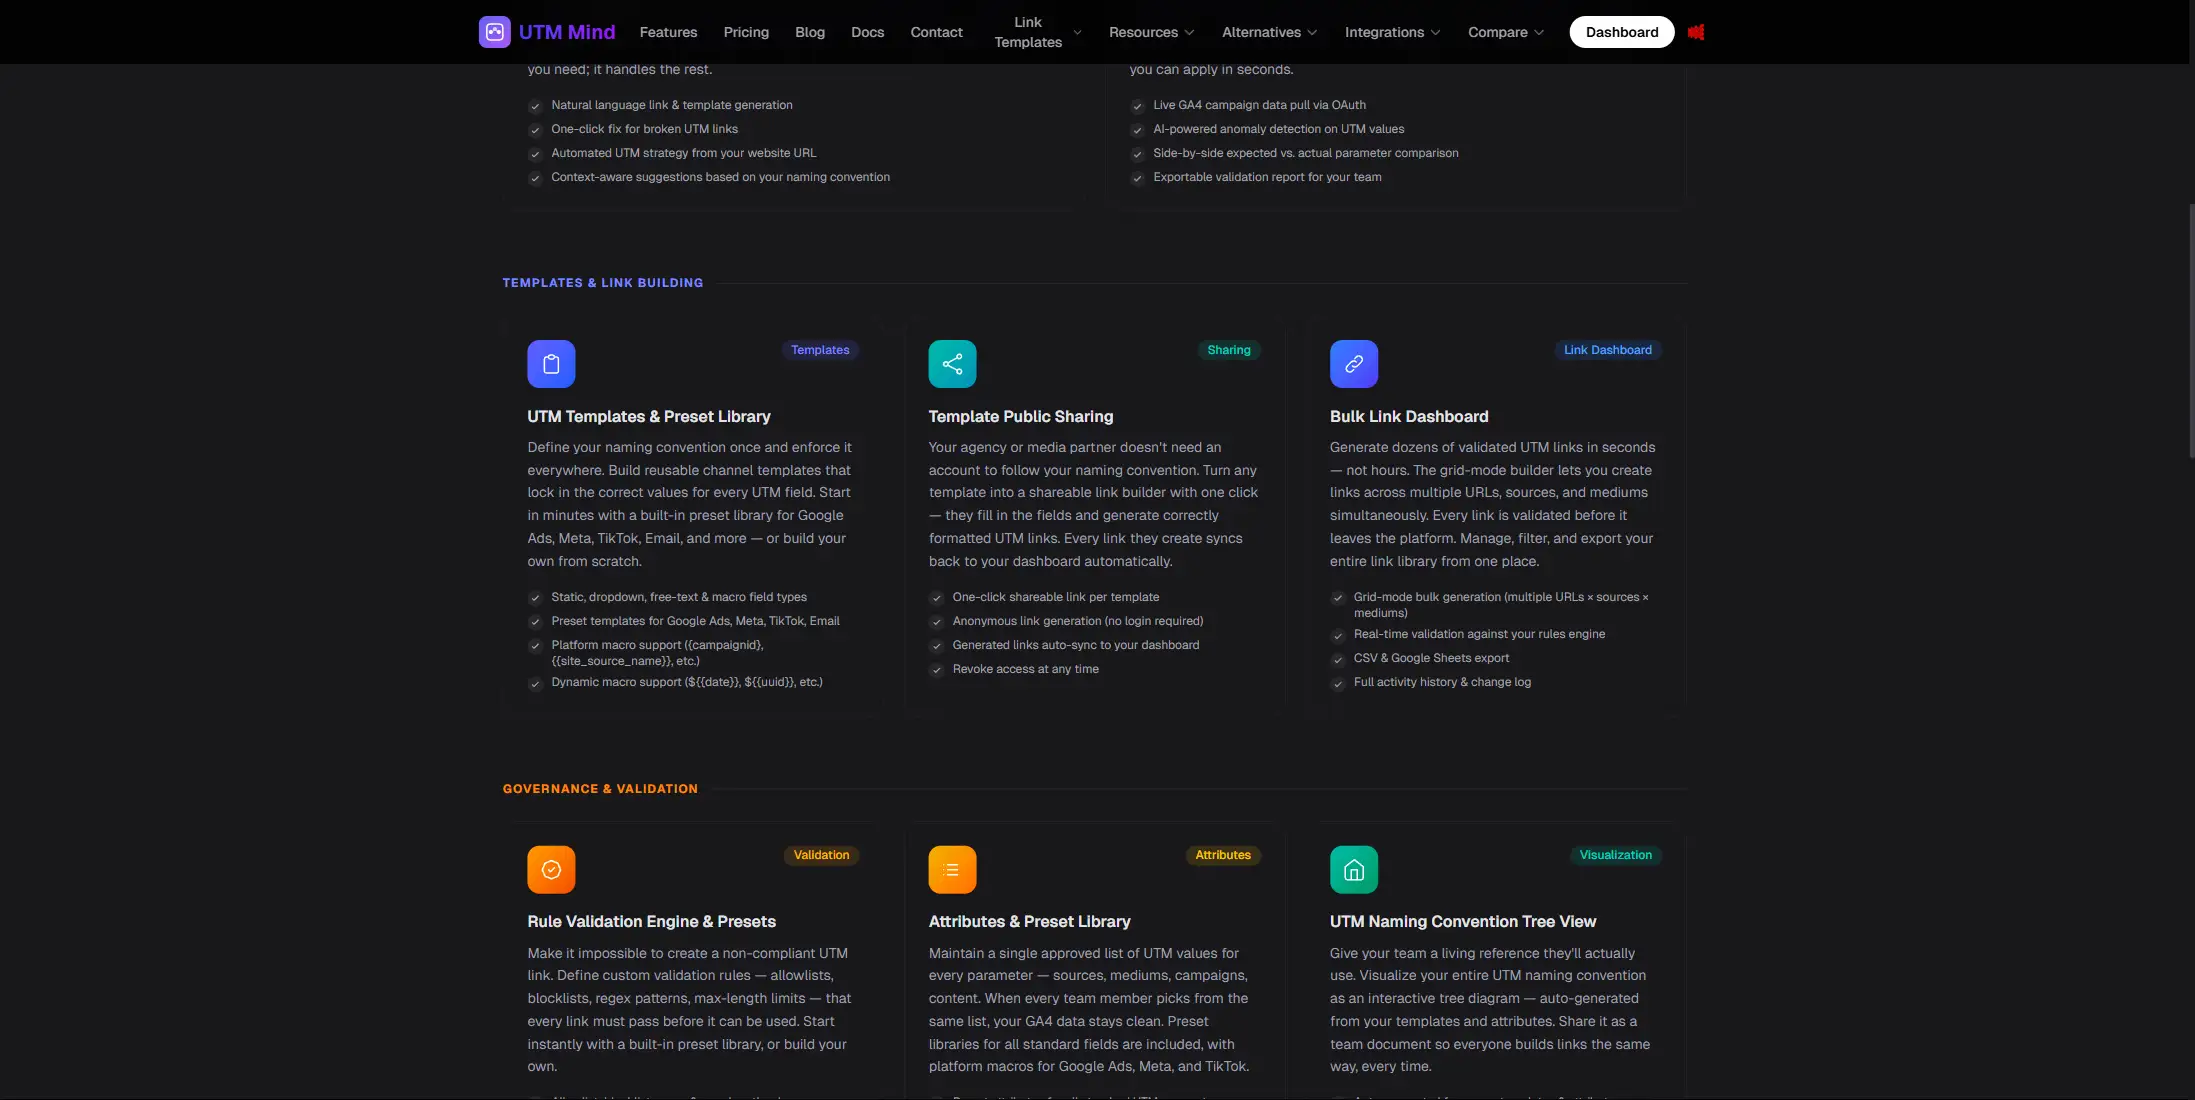2195x1100 pixels.
Task: Click the check-circle icon on Rule Validation card
Action: pyautogui.click(x=550, y=869)
